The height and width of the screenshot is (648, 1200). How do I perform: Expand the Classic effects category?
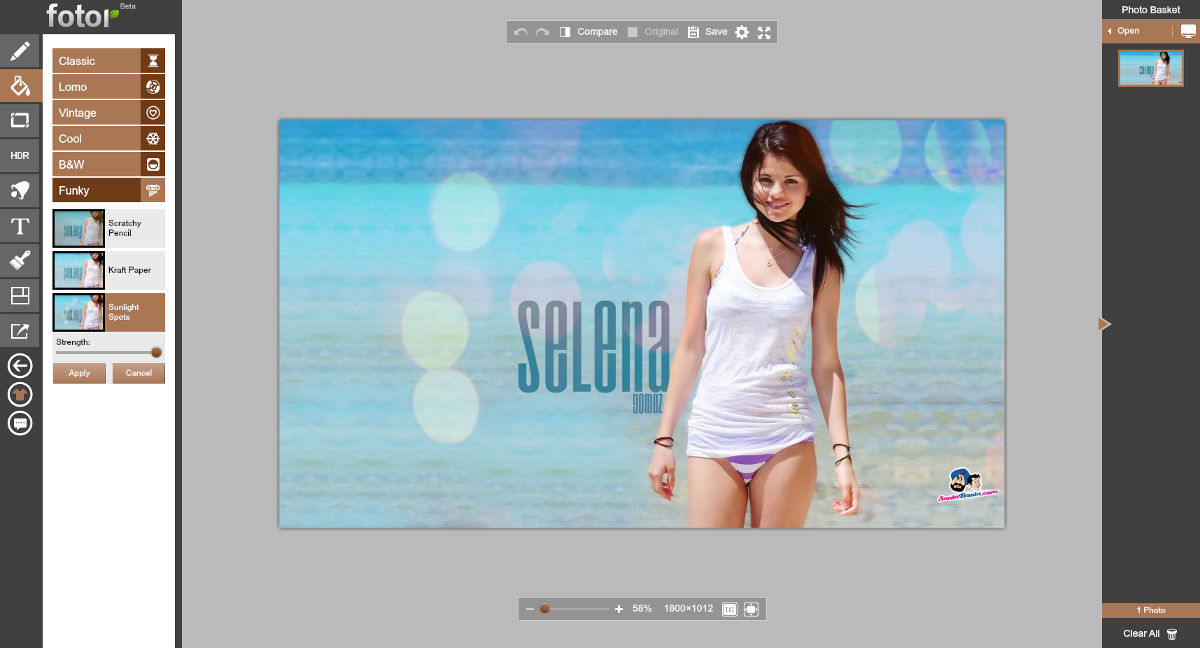[109, 61]
